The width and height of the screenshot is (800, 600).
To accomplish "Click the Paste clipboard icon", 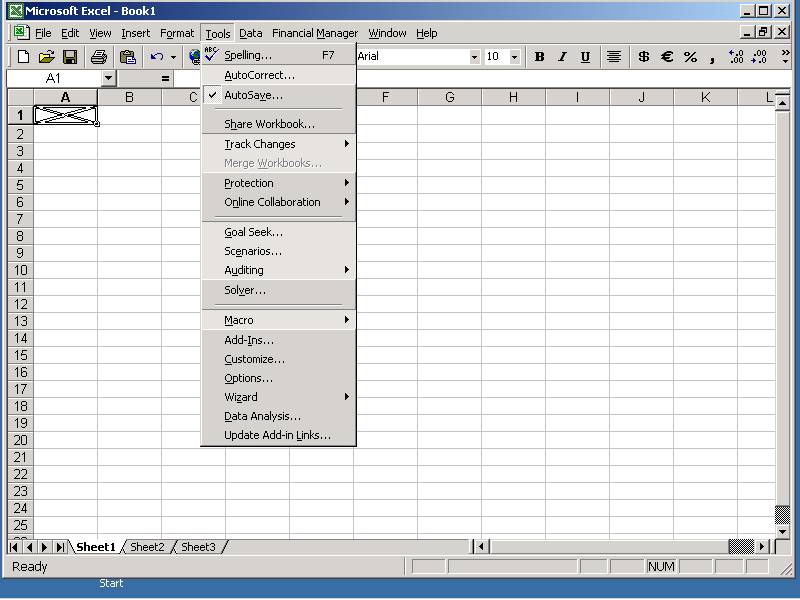I will [x=127, y=57].
